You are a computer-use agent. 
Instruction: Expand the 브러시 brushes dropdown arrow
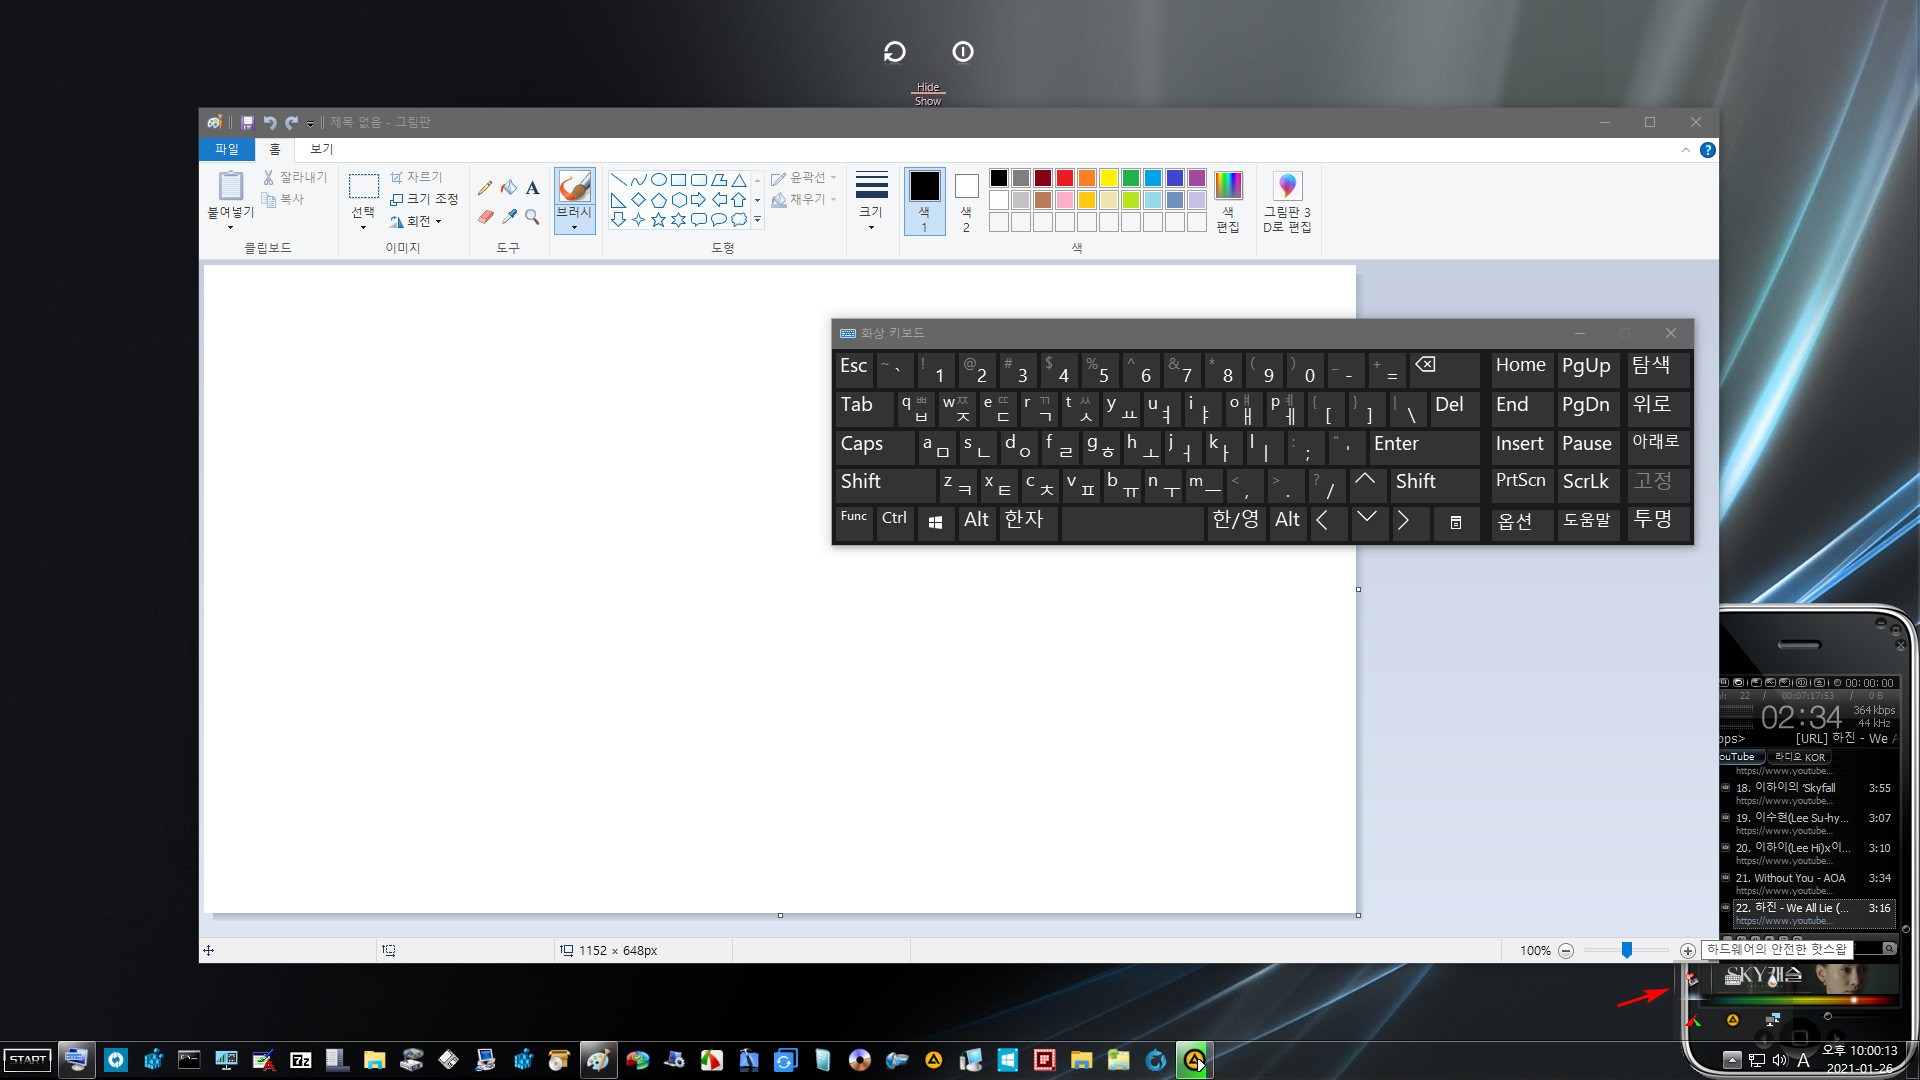(x=574, y=227)
